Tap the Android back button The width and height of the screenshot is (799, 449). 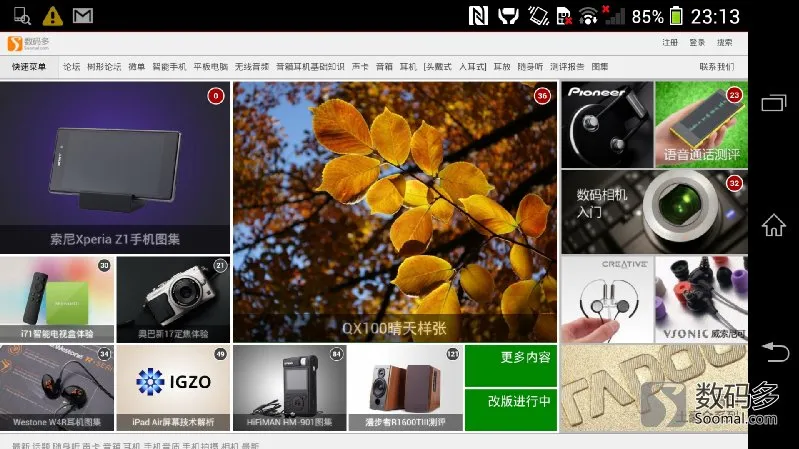775,352
